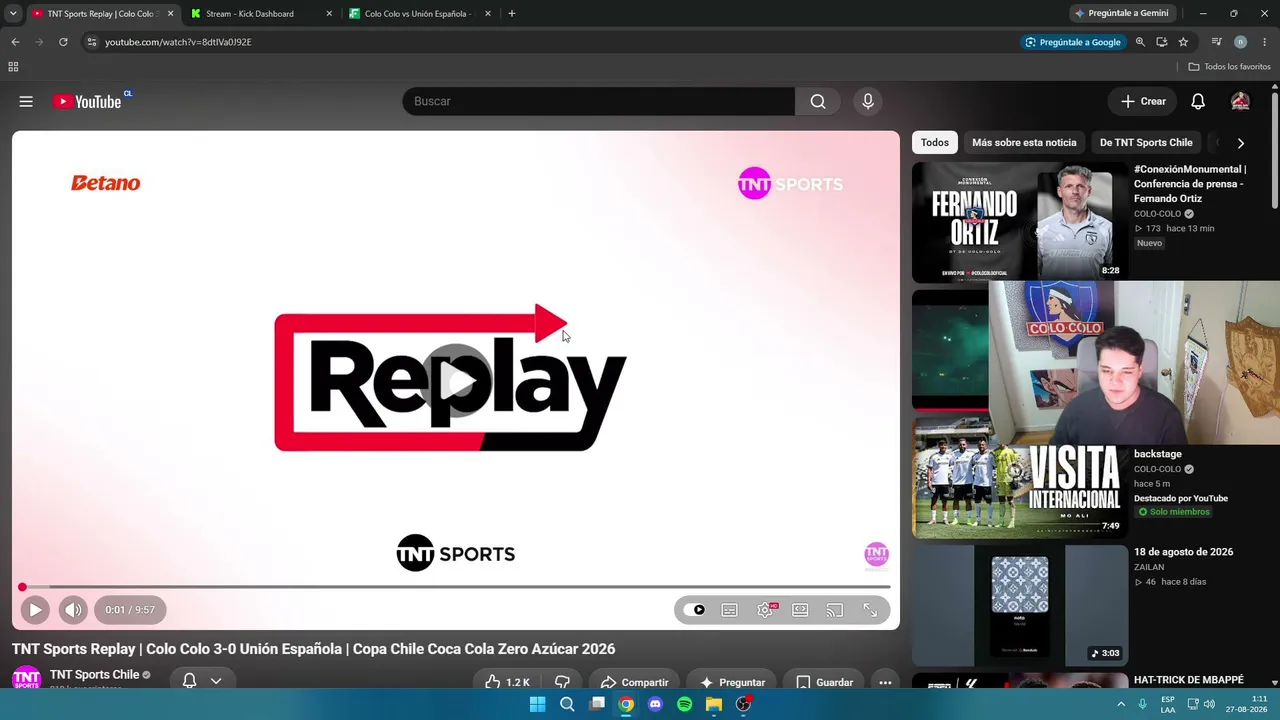Open Discord from the taskbar

click(x=655, y=704)
